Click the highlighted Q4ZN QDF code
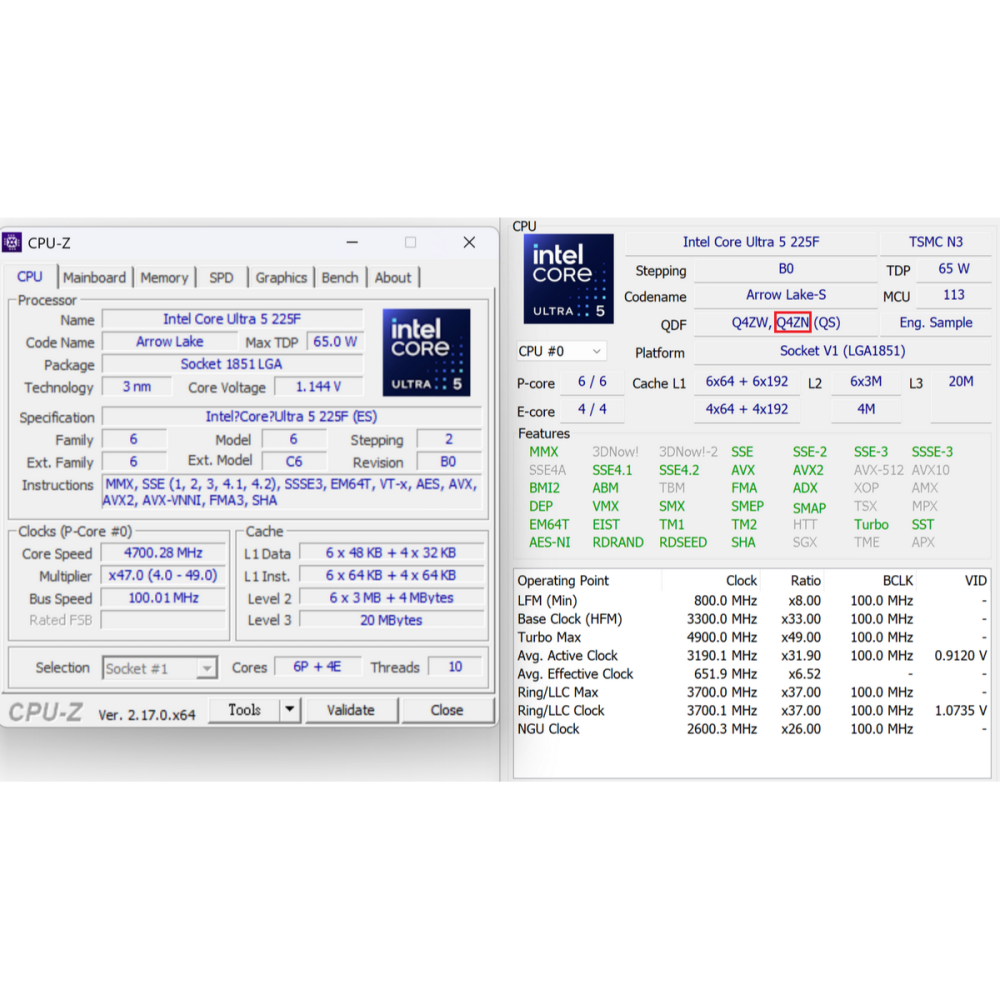Viewport: 1000px width, 1000px height. tap(792, 322)
